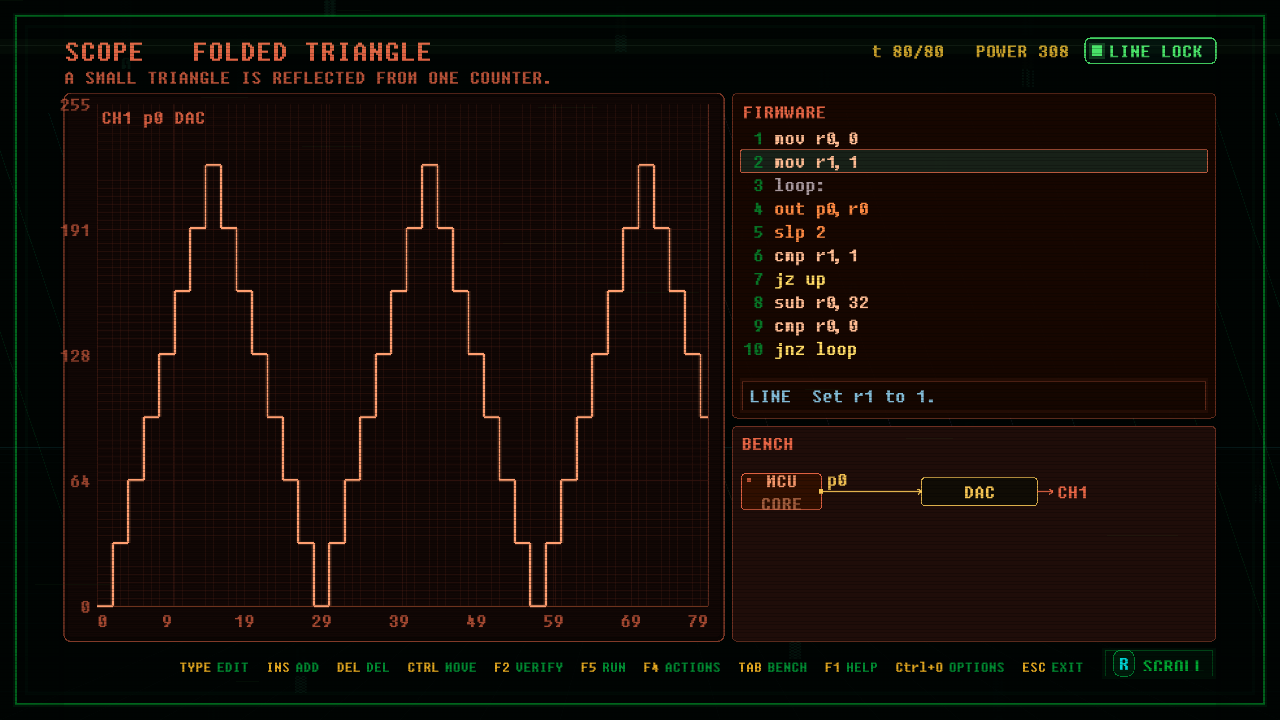Click the FIRMWARE panel title

784,113
